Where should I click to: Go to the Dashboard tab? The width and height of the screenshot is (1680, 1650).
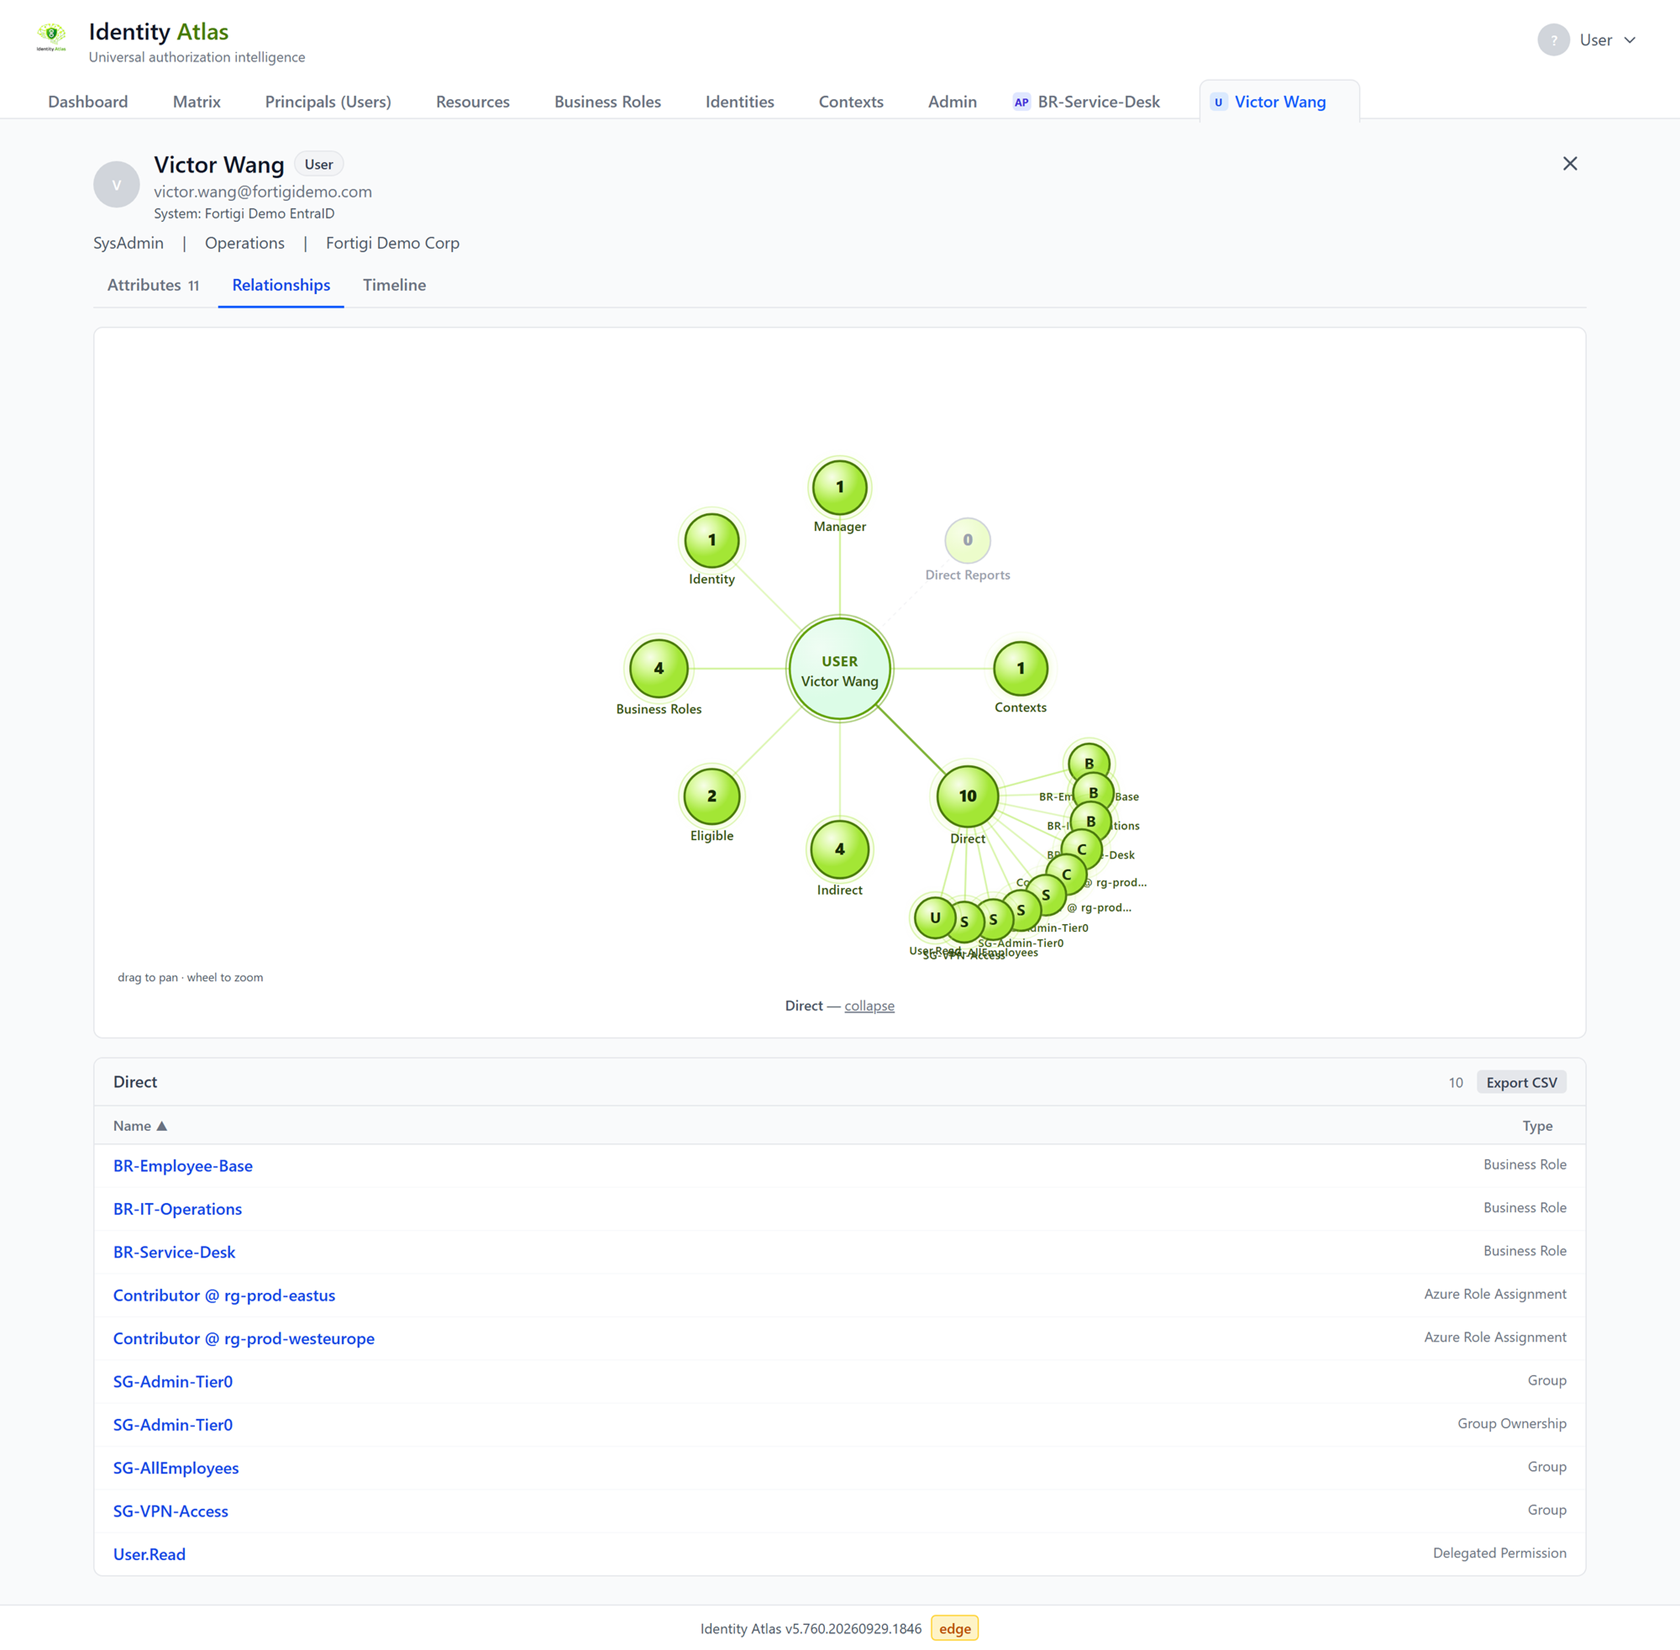[x=88, y=101]
